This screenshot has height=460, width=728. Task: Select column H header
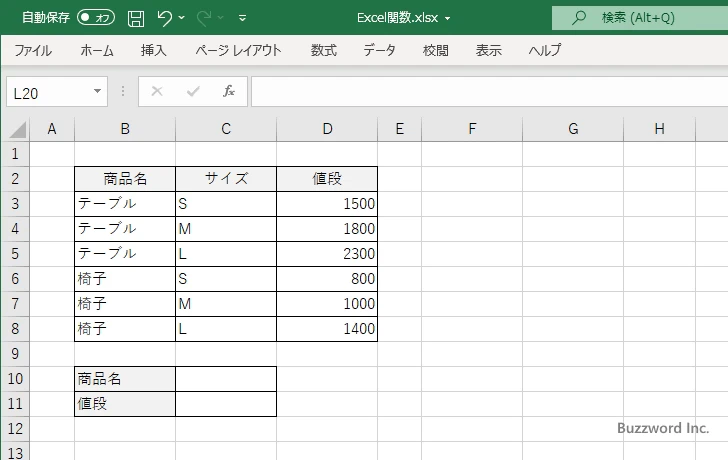pos(660,129)
